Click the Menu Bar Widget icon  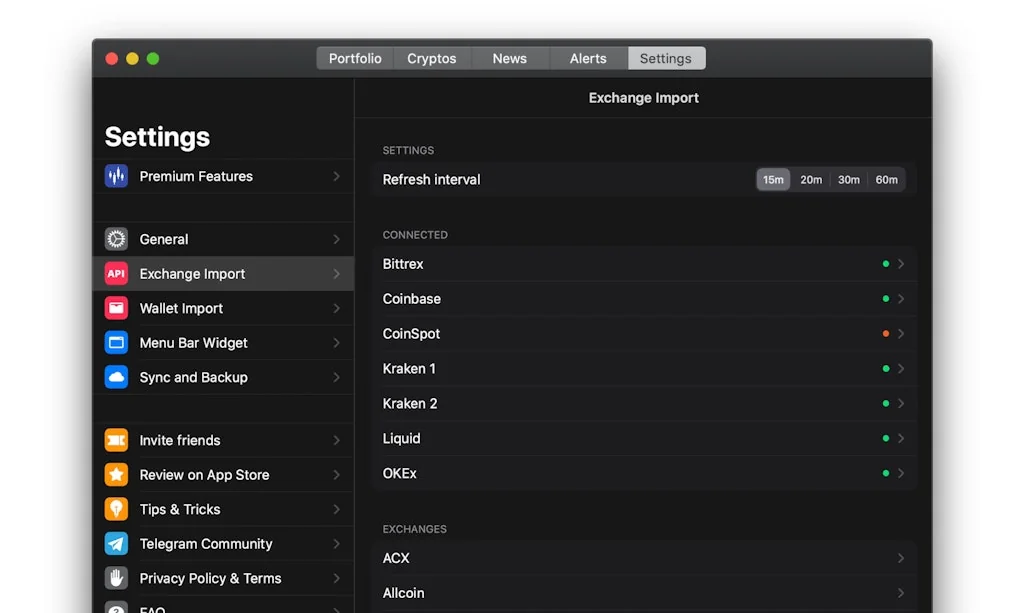[x=116, y=342]
